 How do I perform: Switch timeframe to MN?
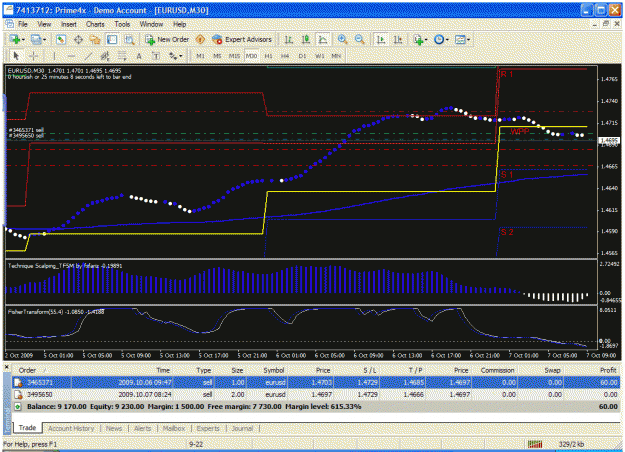[336, 56]
